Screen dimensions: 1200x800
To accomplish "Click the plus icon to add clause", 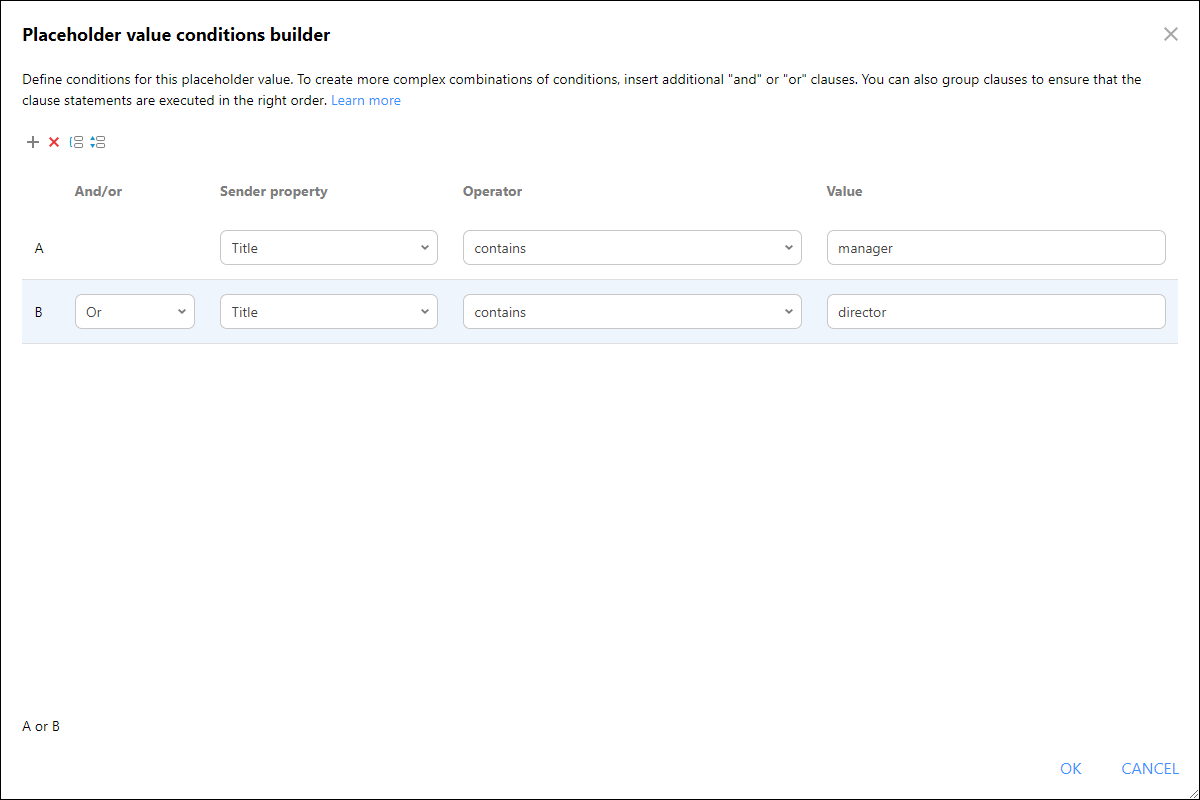I will [x=33, y=142].
